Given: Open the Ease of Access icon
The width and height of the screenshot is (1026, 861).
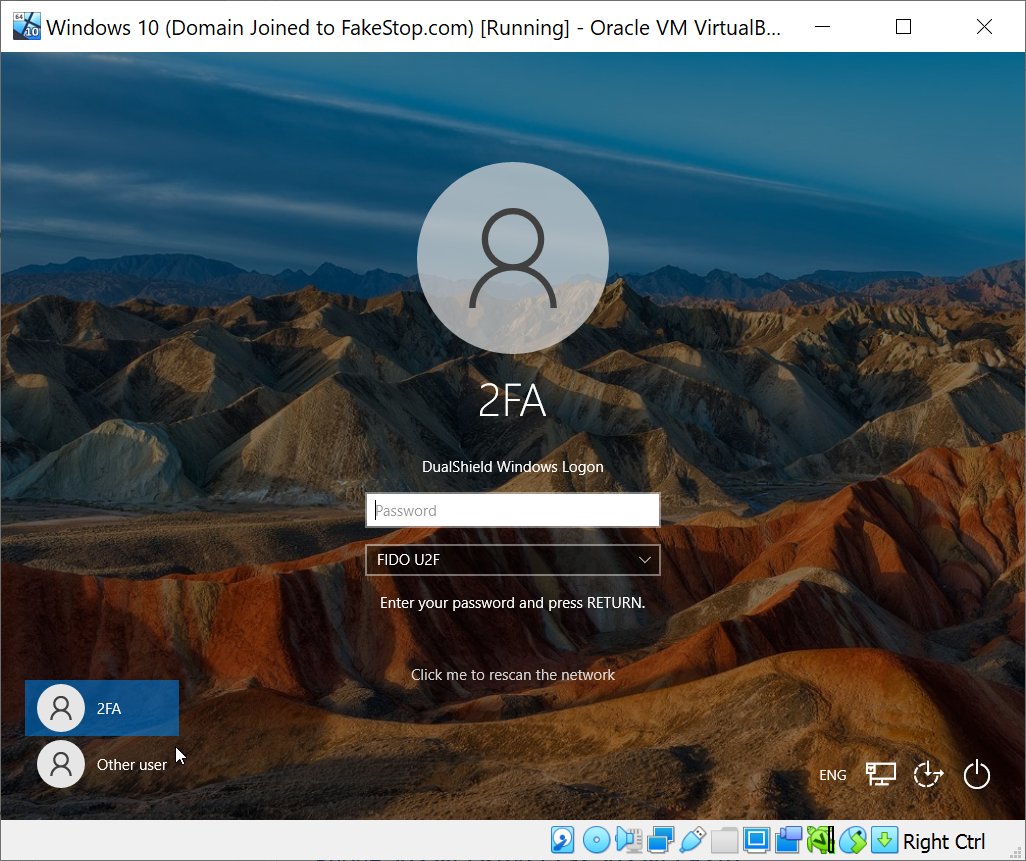Looking at the screenshot, I should pos(929,774).
